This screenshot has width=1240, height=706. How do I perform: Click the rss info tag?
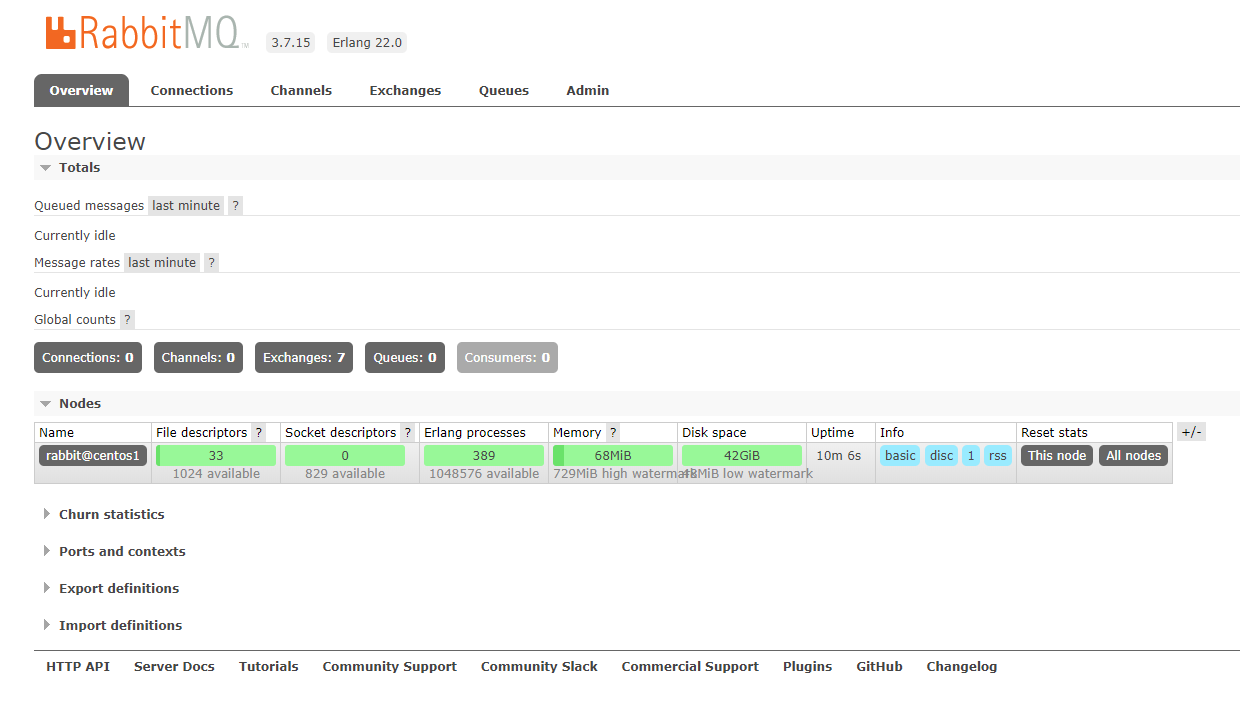[x=998, y=455]
